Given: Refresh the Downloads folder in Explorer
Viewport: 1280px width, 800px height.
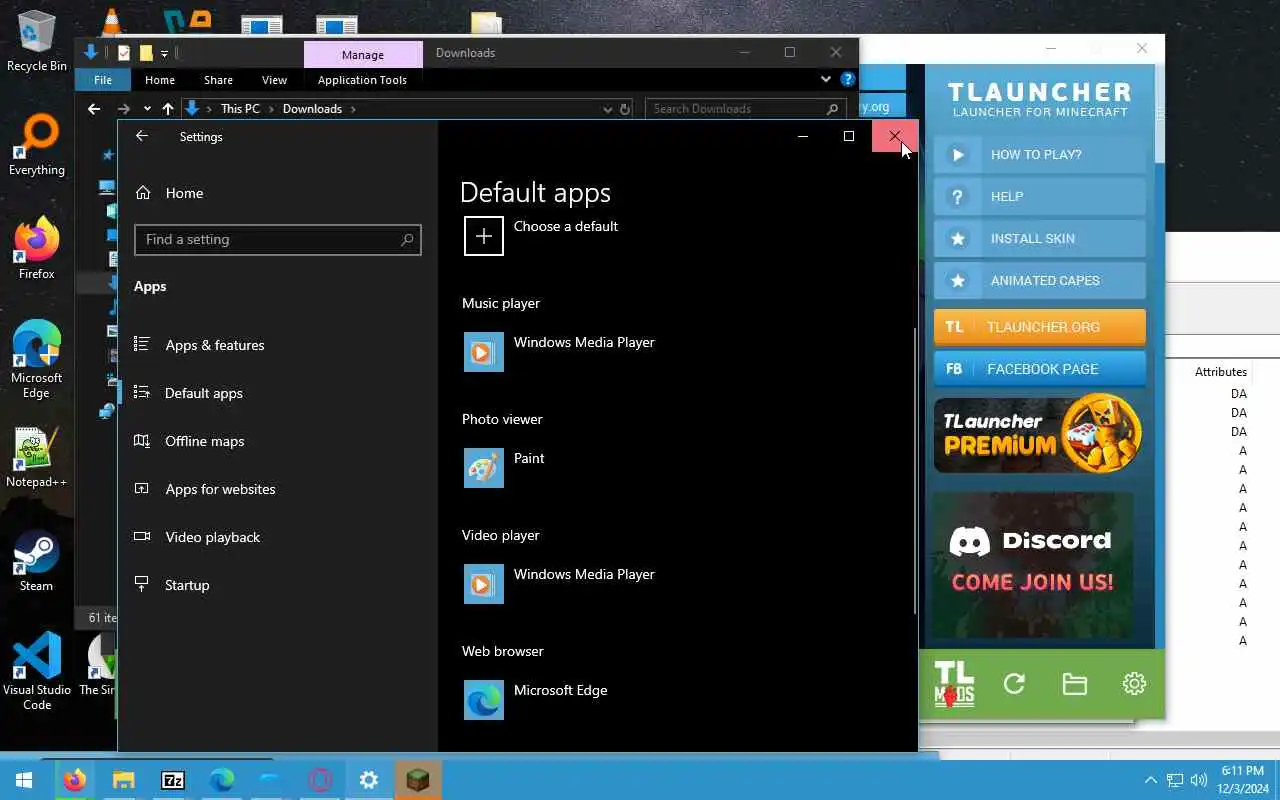Looking at the screenshot, I should [625, 109].
